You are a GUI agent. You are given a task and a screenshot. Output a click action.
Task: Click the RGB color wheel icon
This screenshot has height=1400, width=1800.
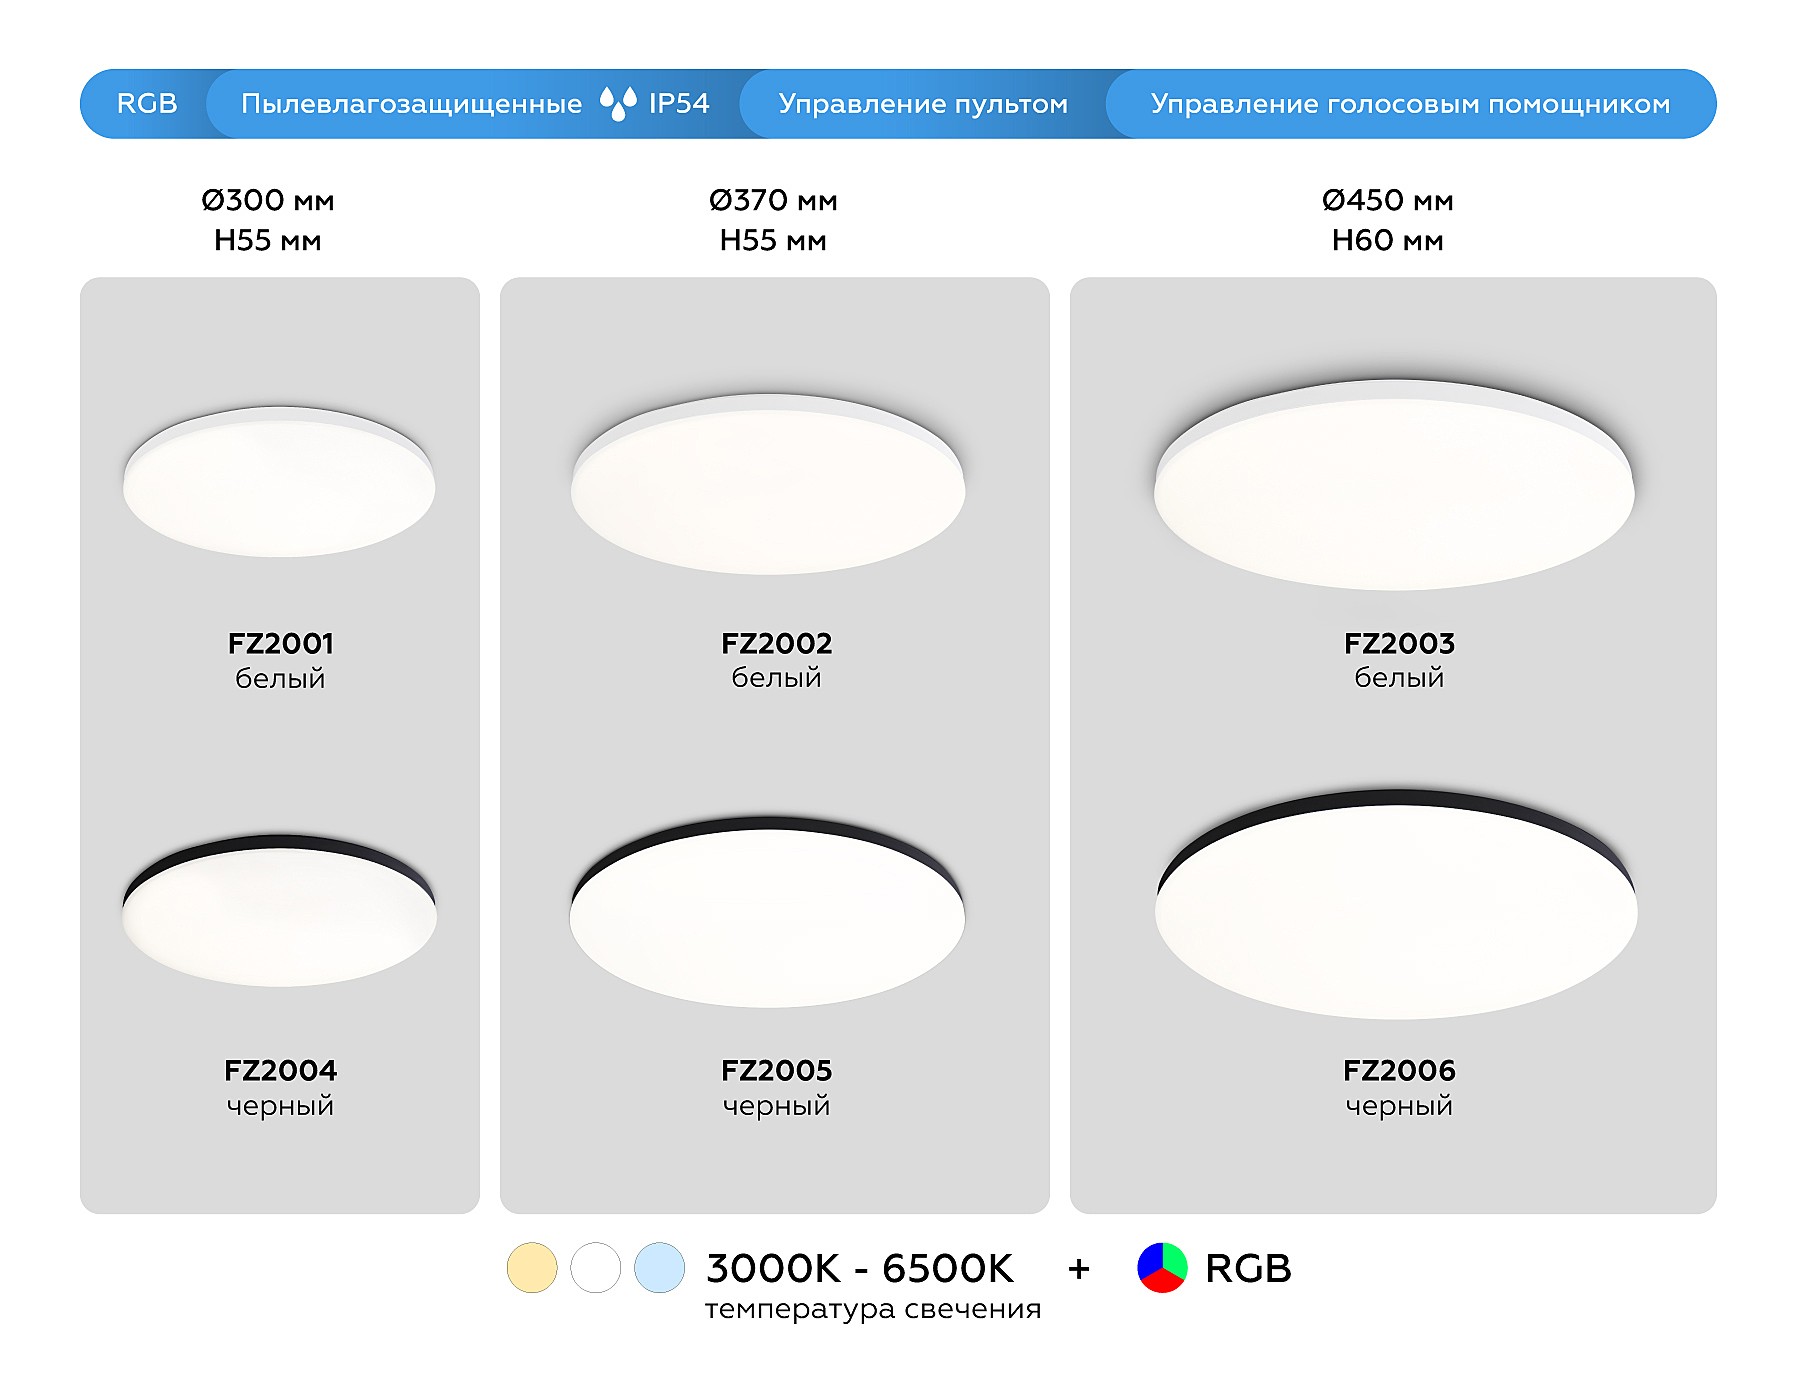[1162, 1268]
